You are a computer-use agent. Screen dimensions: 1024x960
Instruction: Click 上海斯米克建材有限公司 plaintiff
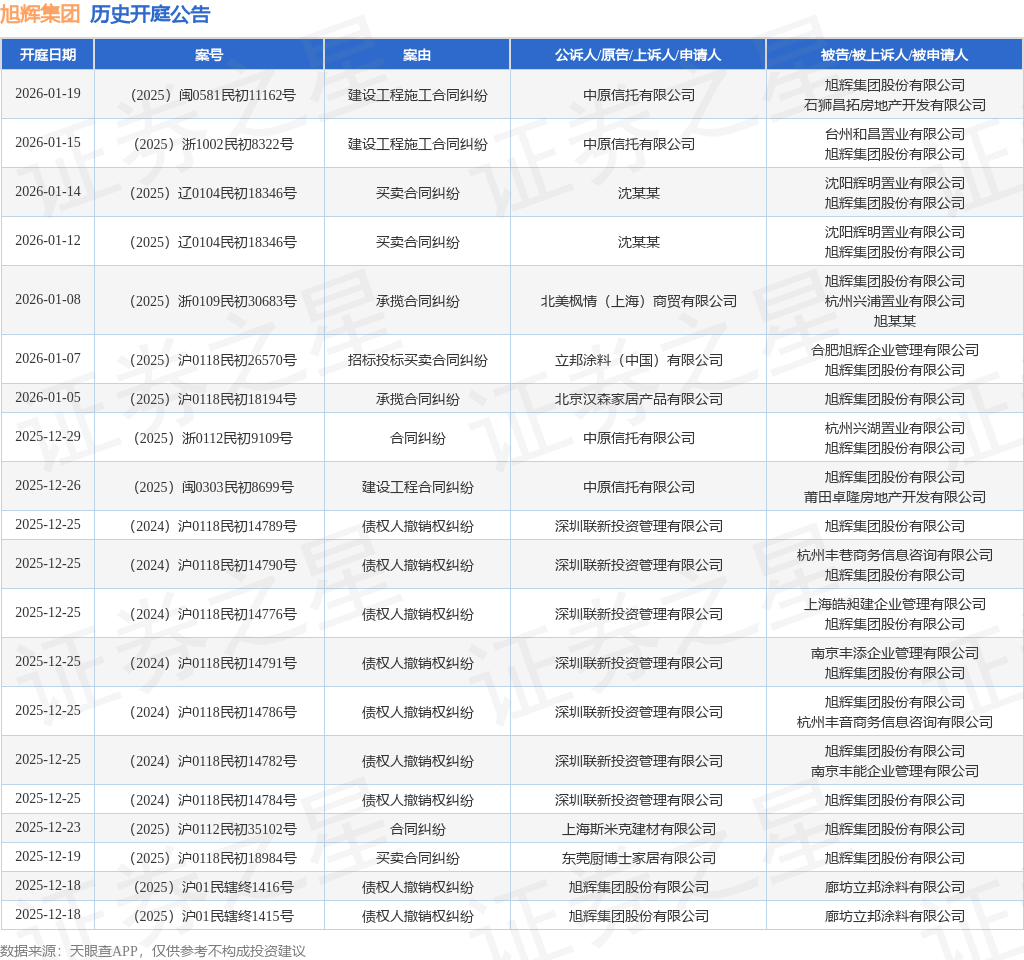[639, 829]
